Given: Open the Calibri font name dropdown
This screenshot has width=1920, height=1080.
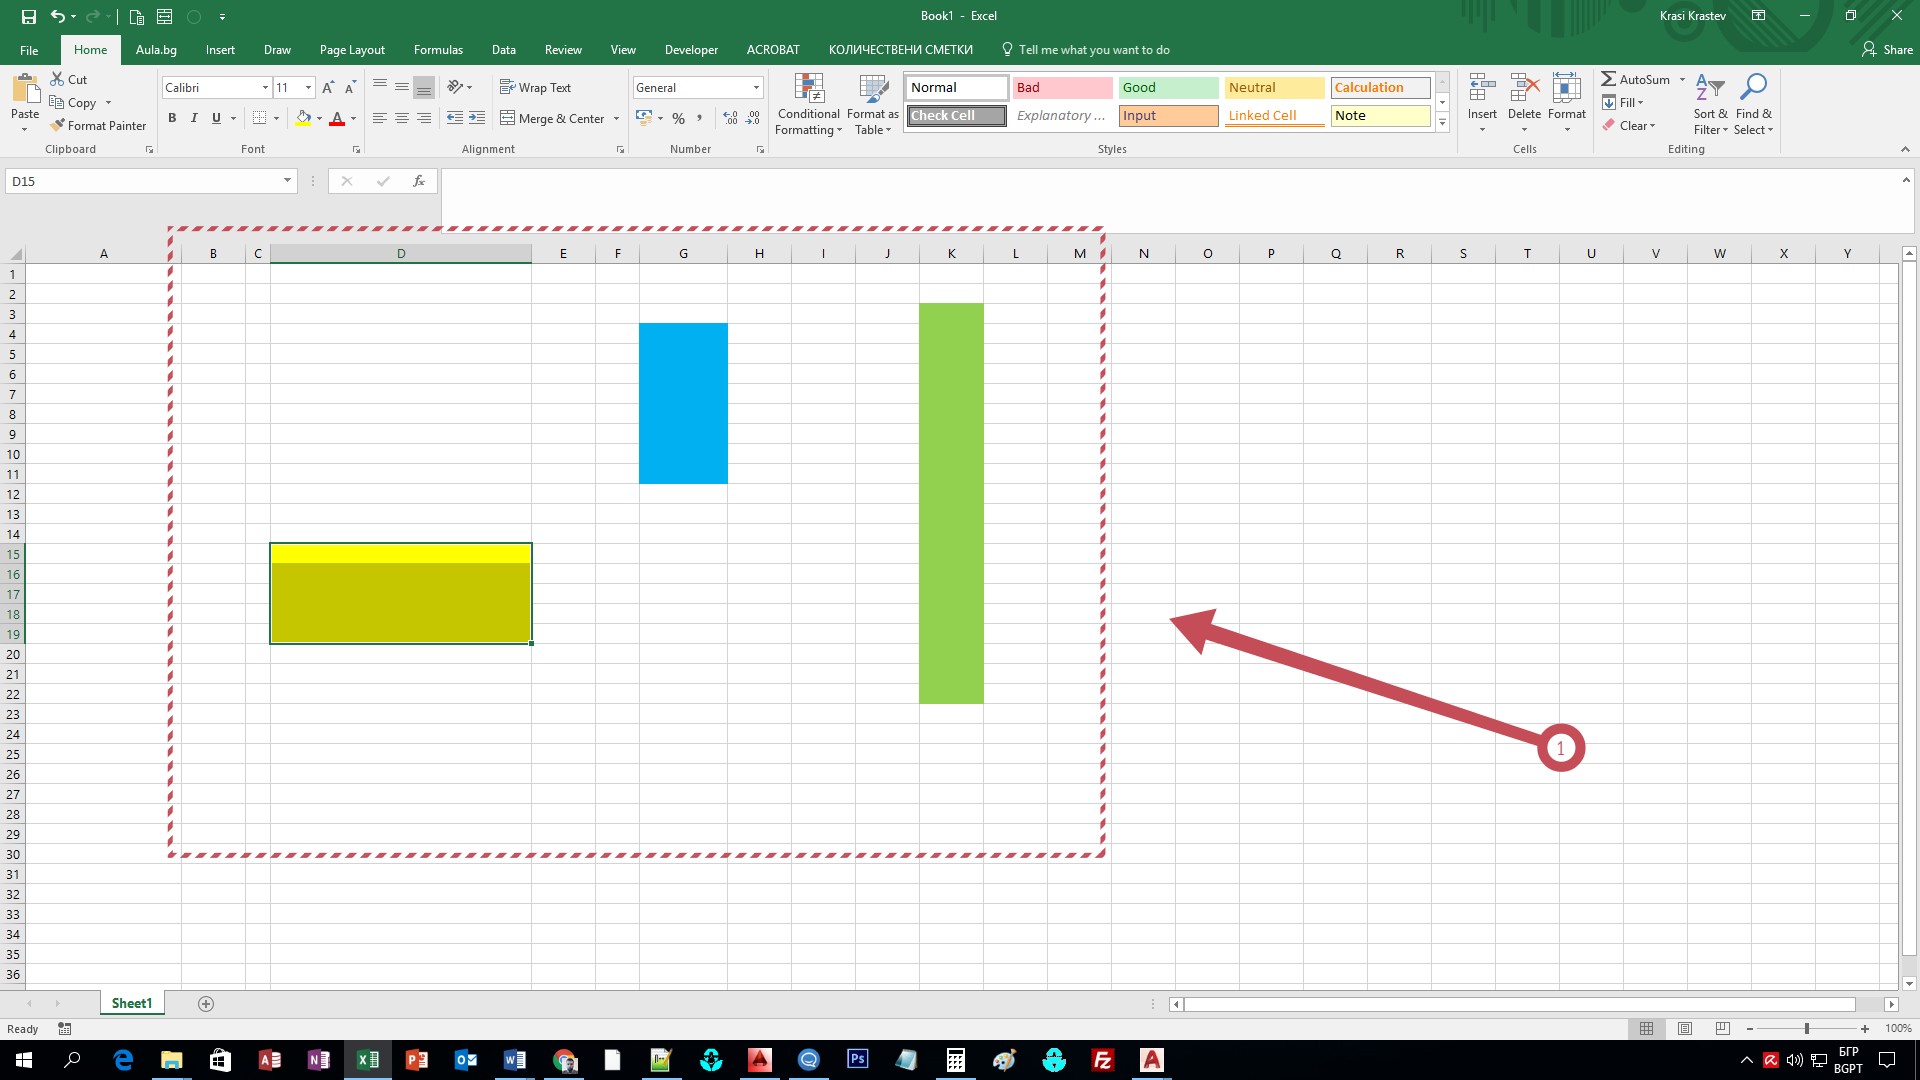Looking at the screenshot, I should [x=265, y=88].
